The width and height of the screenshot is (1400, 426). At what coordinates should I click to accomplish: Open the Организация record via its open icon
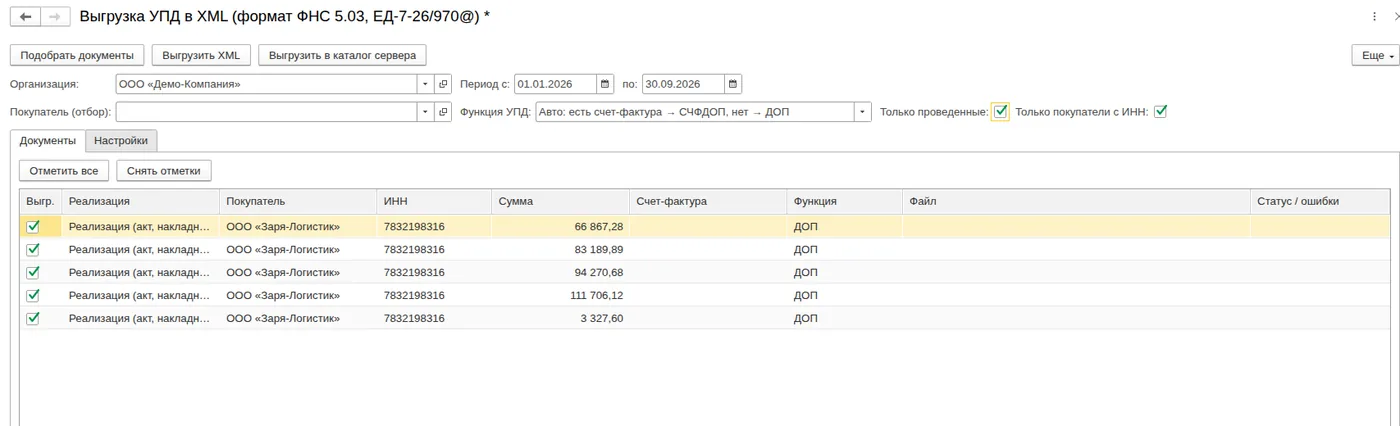click(x=444, y=84)
